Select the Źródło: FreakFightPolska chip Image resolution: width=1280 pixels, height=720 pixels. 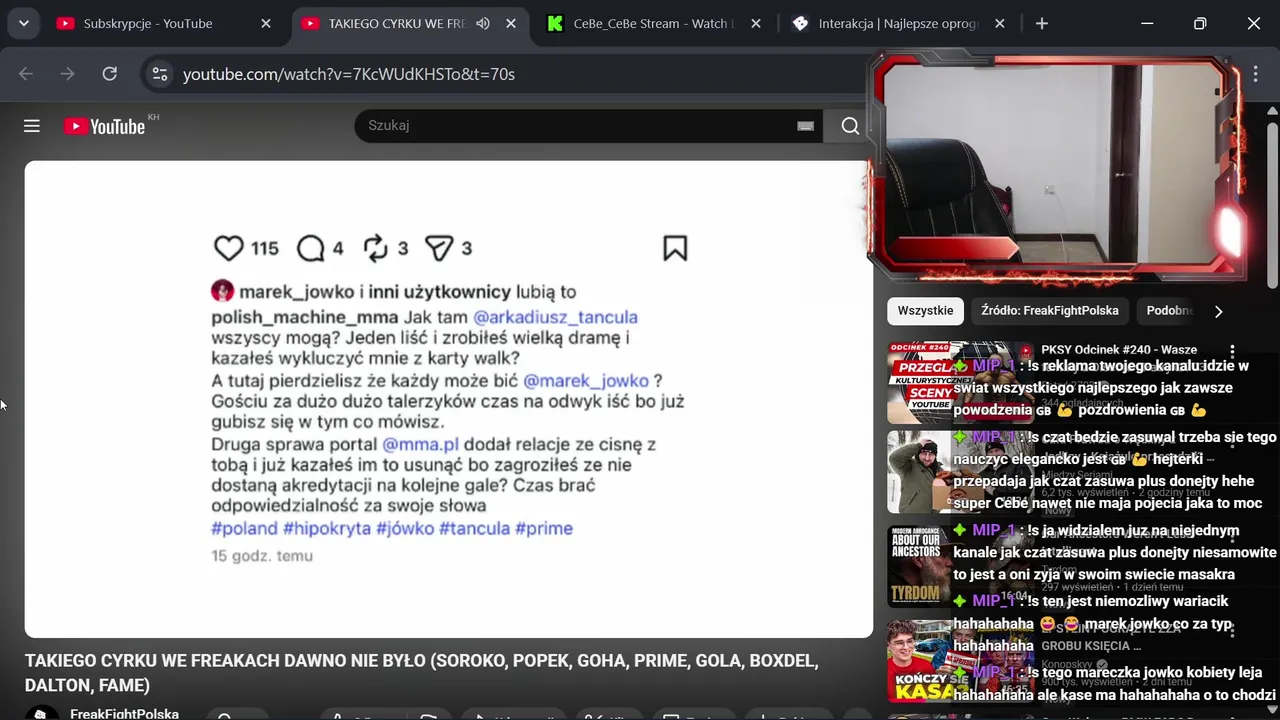tap(1050, 311)
